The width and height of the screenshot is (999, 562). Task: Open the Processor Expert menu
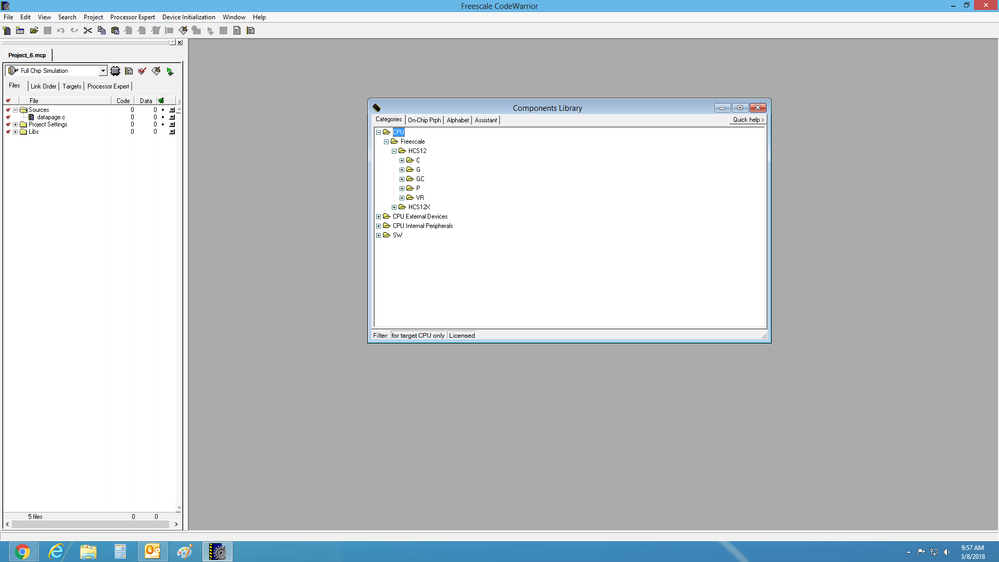133,17
